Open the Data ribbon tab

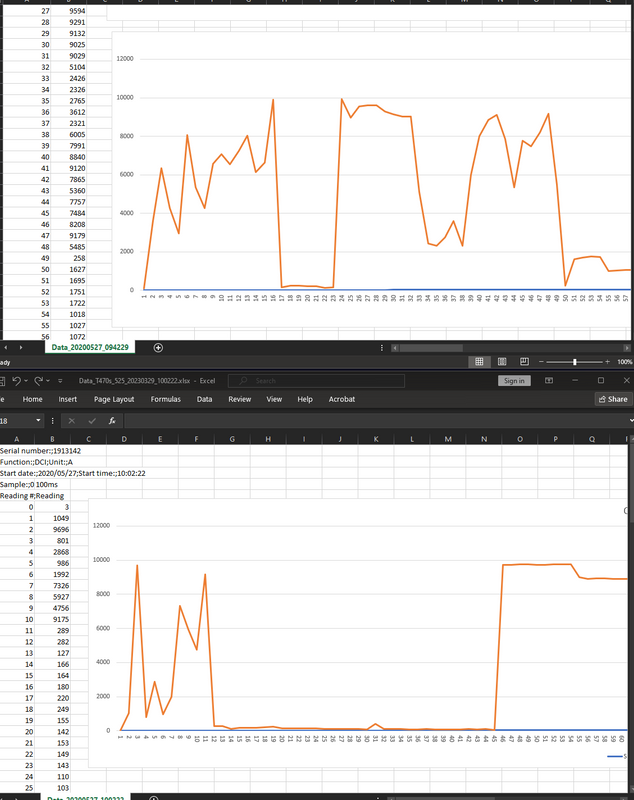(x=205, y=399)
